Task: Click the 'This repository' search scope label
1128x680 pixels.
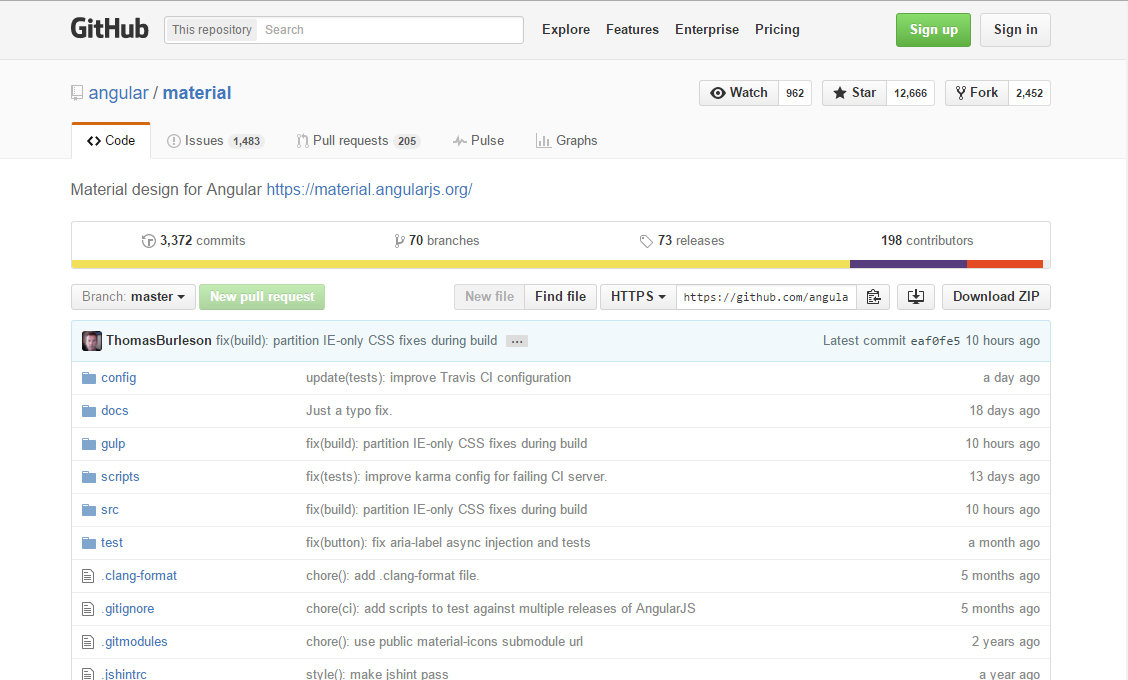Action: pos(212,30)
